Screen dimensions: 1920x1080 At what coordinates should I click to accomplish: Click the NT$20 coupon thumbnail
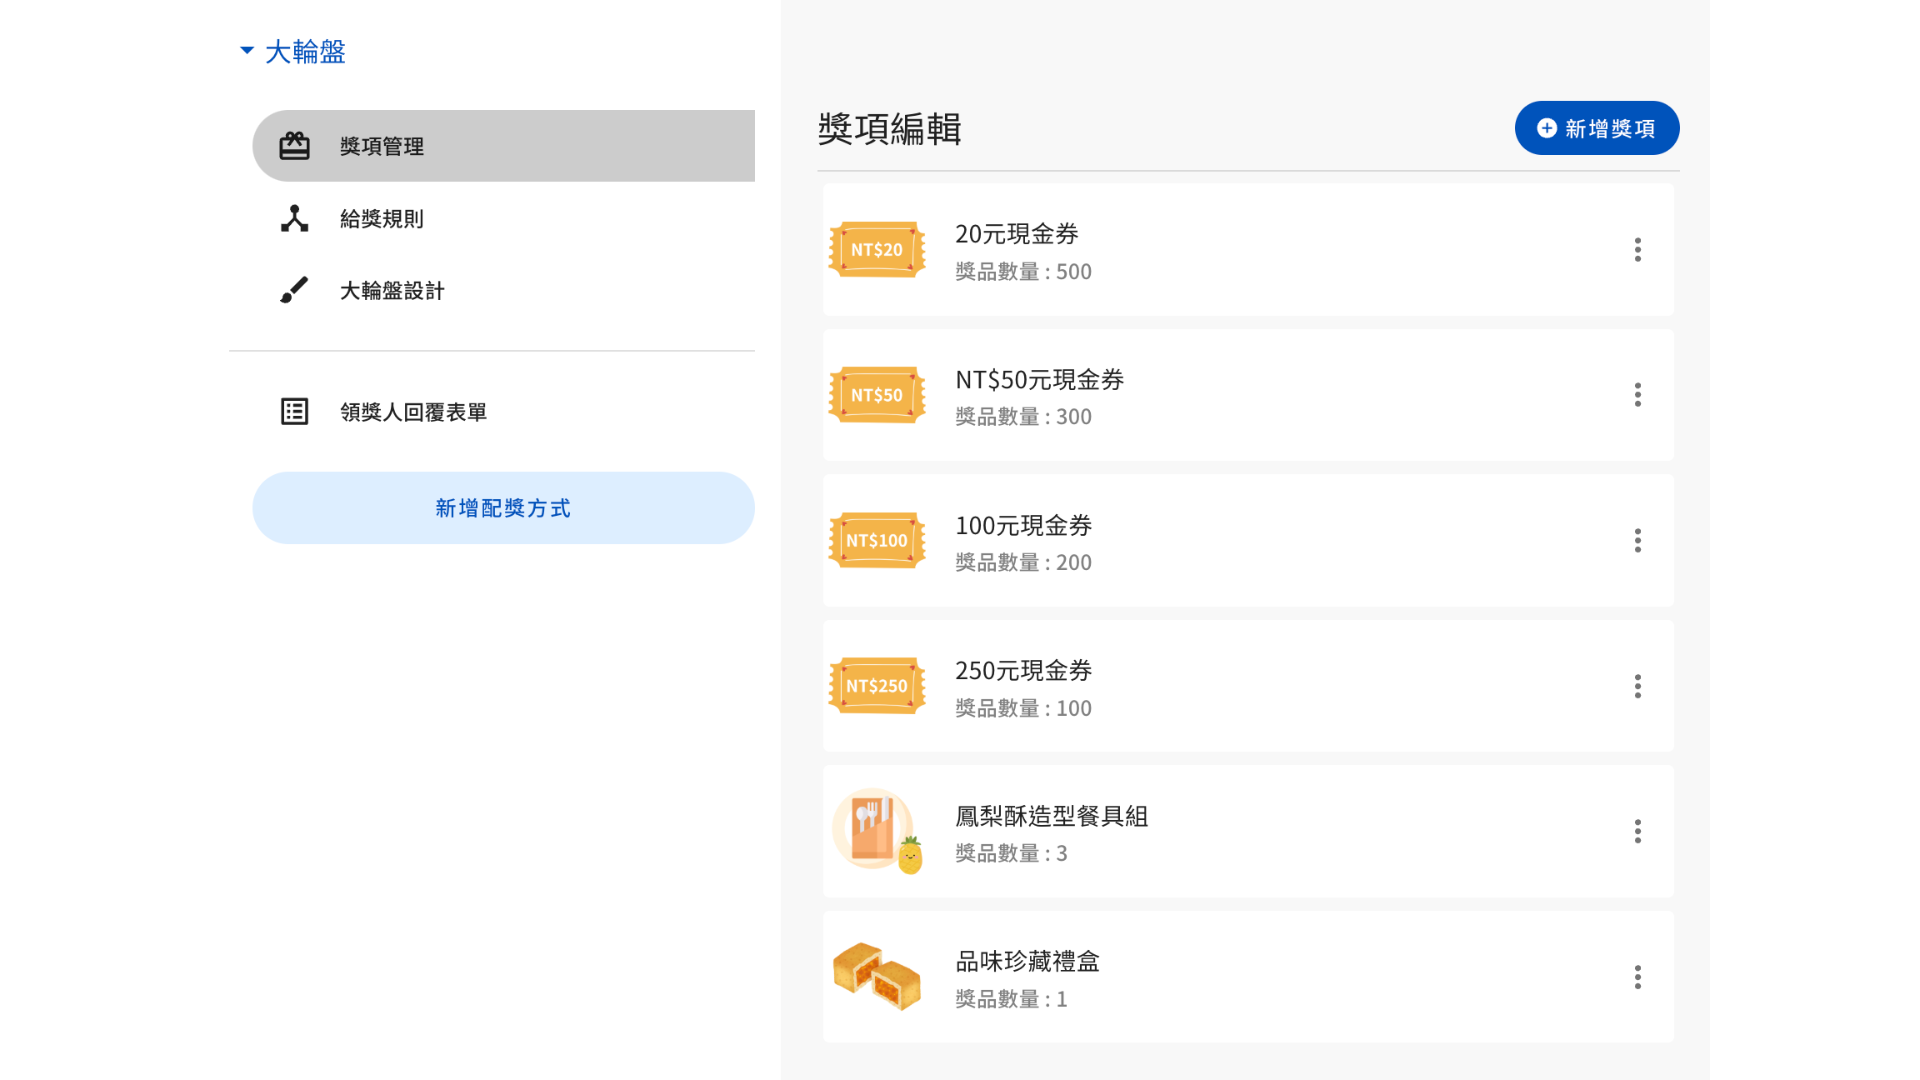[x=877, y=250]
